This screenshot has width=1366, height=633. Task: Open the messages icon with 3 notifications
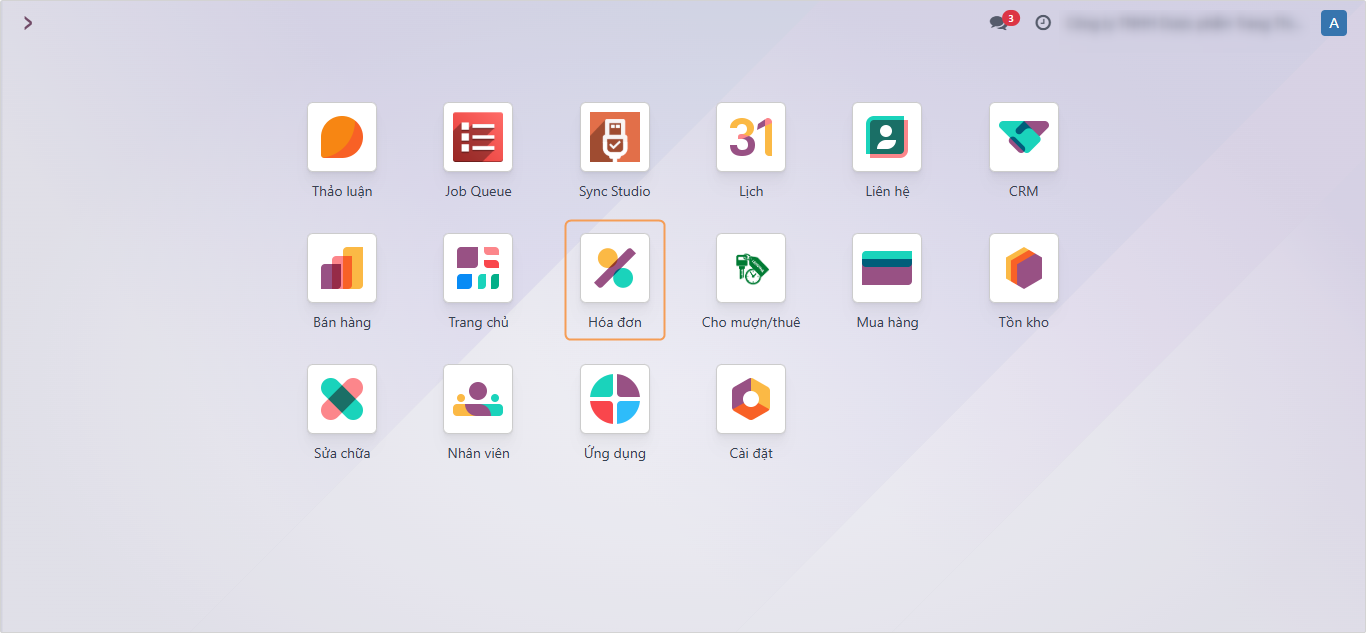point(999,23)
